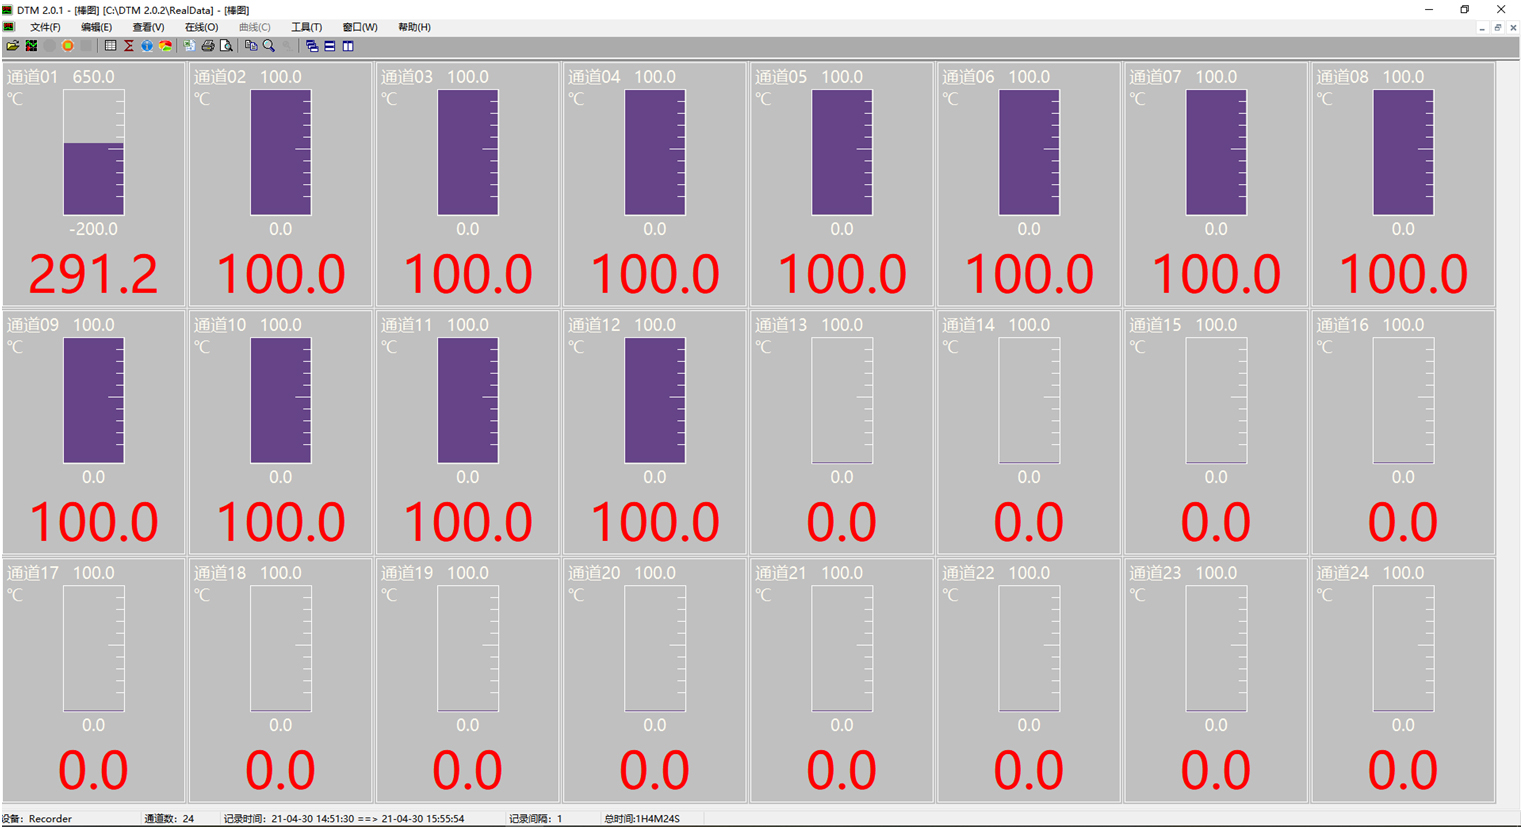Click the curve chart toolbar icon
1523x829 pixels.
(x=31, y=46)
